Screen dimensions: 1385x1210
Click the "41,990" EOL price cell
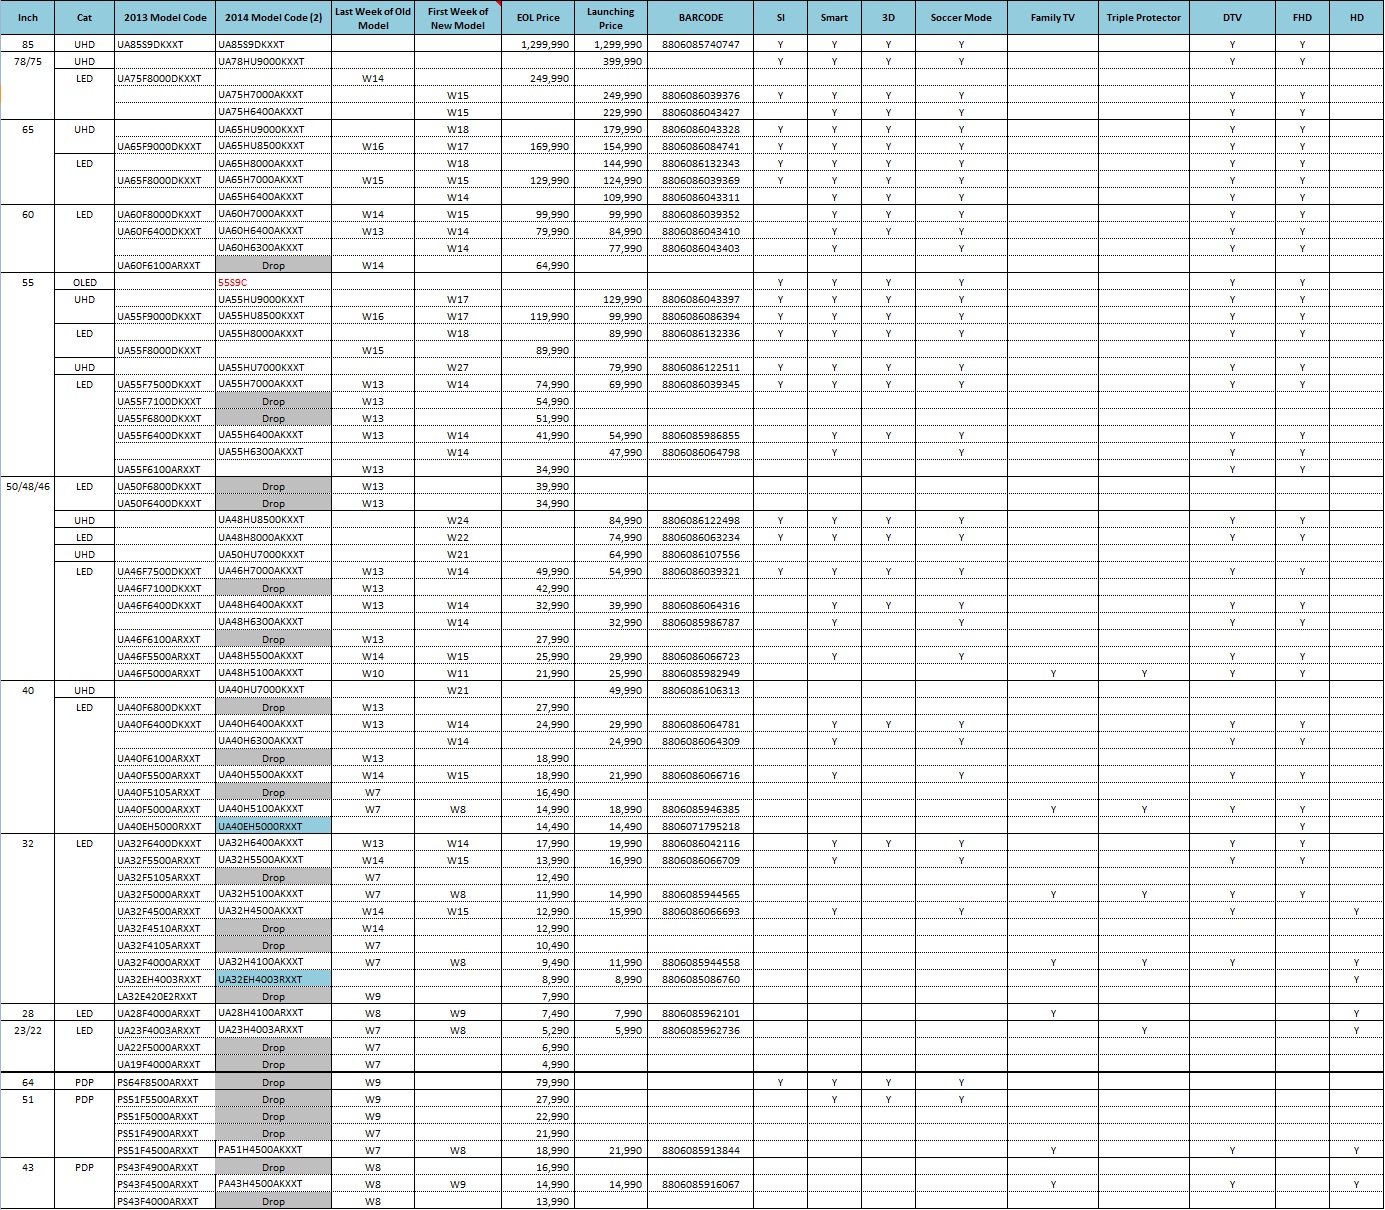pos(538,436)
